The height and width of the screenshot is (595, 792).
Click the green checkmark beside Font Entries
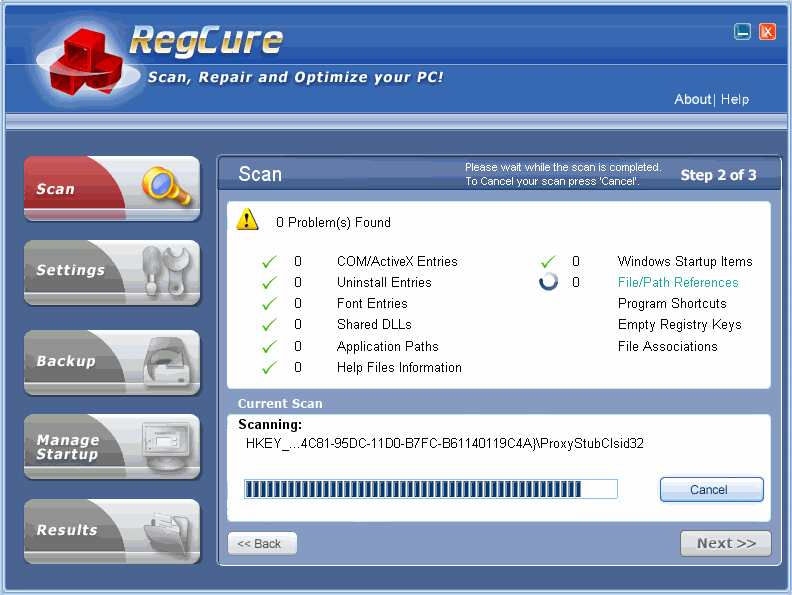click(x=269, y=304)
